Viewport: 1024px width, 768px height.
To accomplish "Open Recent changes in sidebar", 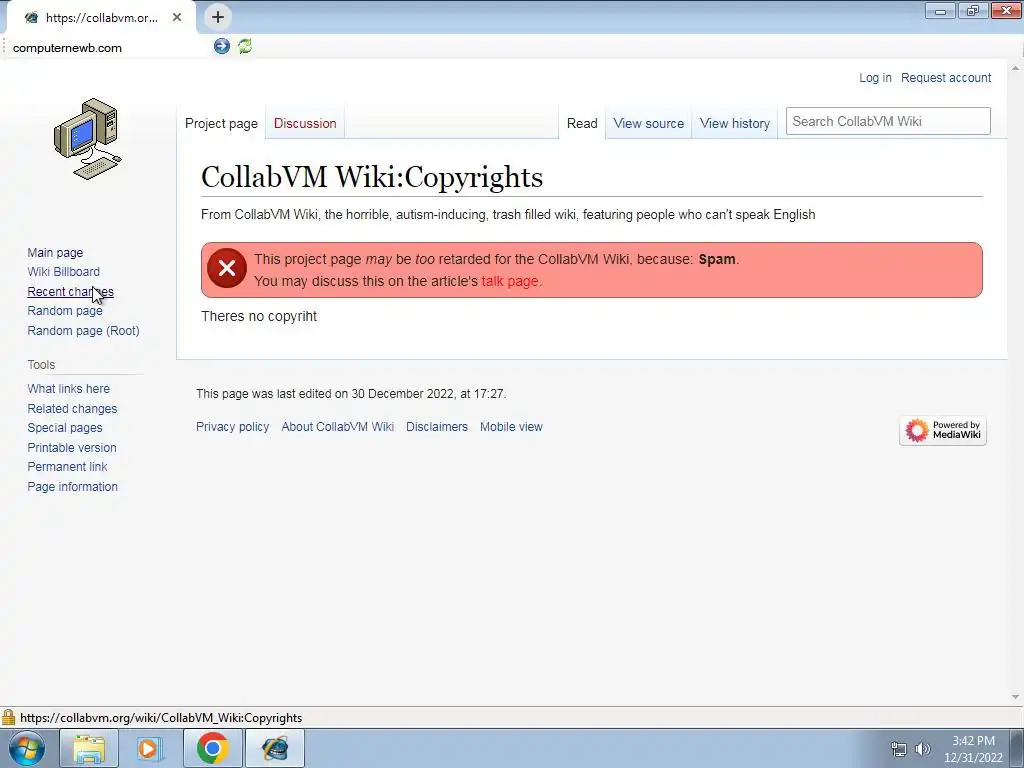I will point(71,292).
